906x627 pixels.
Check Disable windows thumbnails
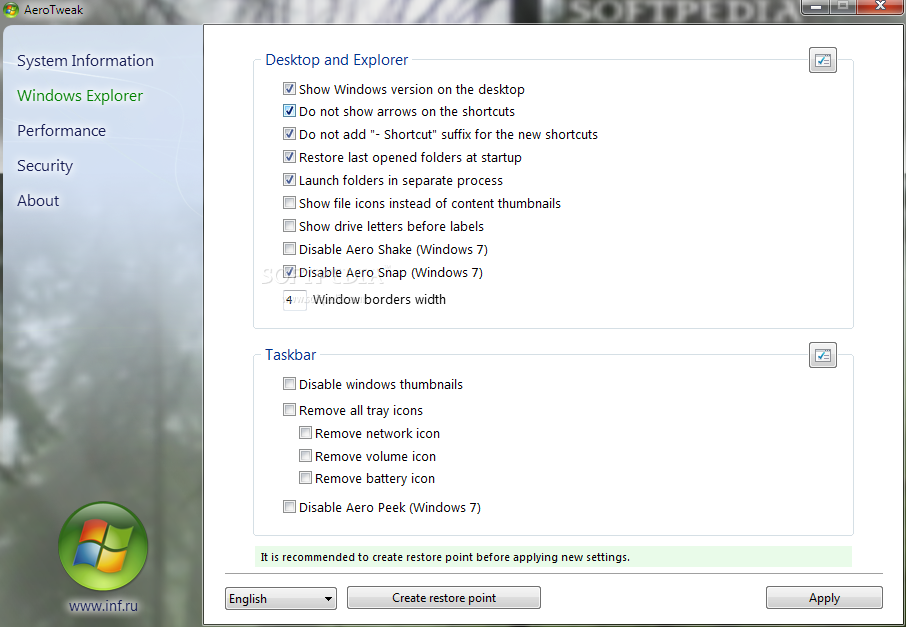tap(289, 384)
